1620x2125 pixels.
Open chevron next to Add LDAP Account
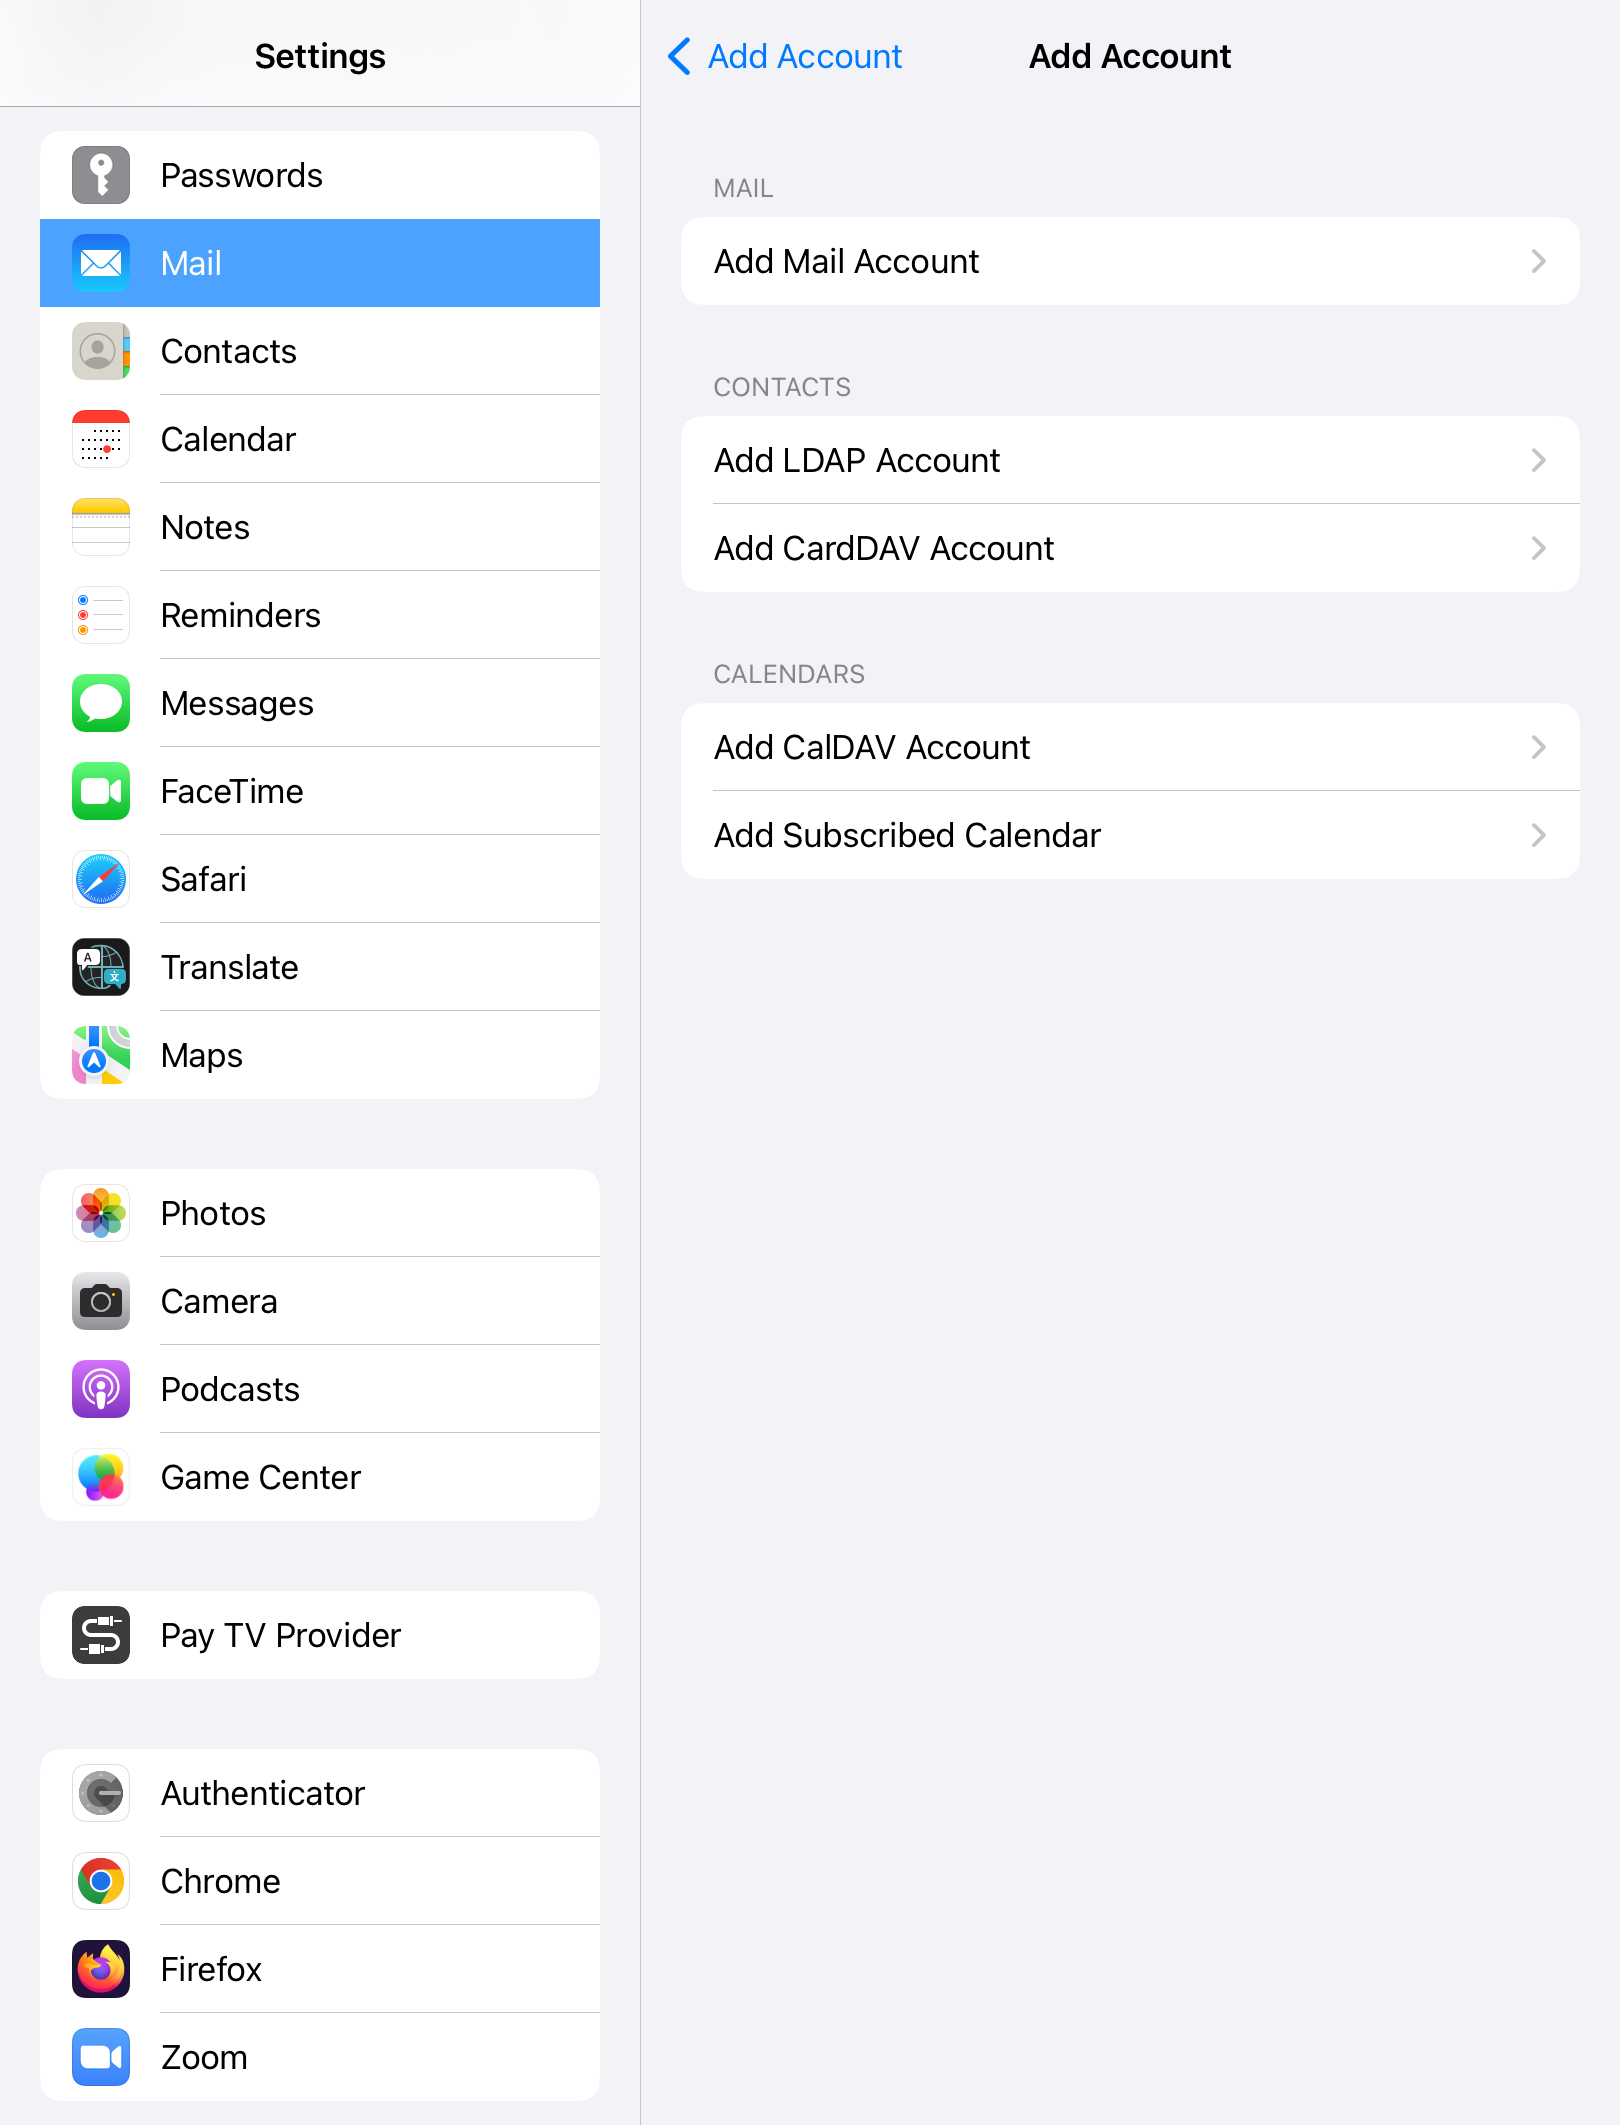1538,460
